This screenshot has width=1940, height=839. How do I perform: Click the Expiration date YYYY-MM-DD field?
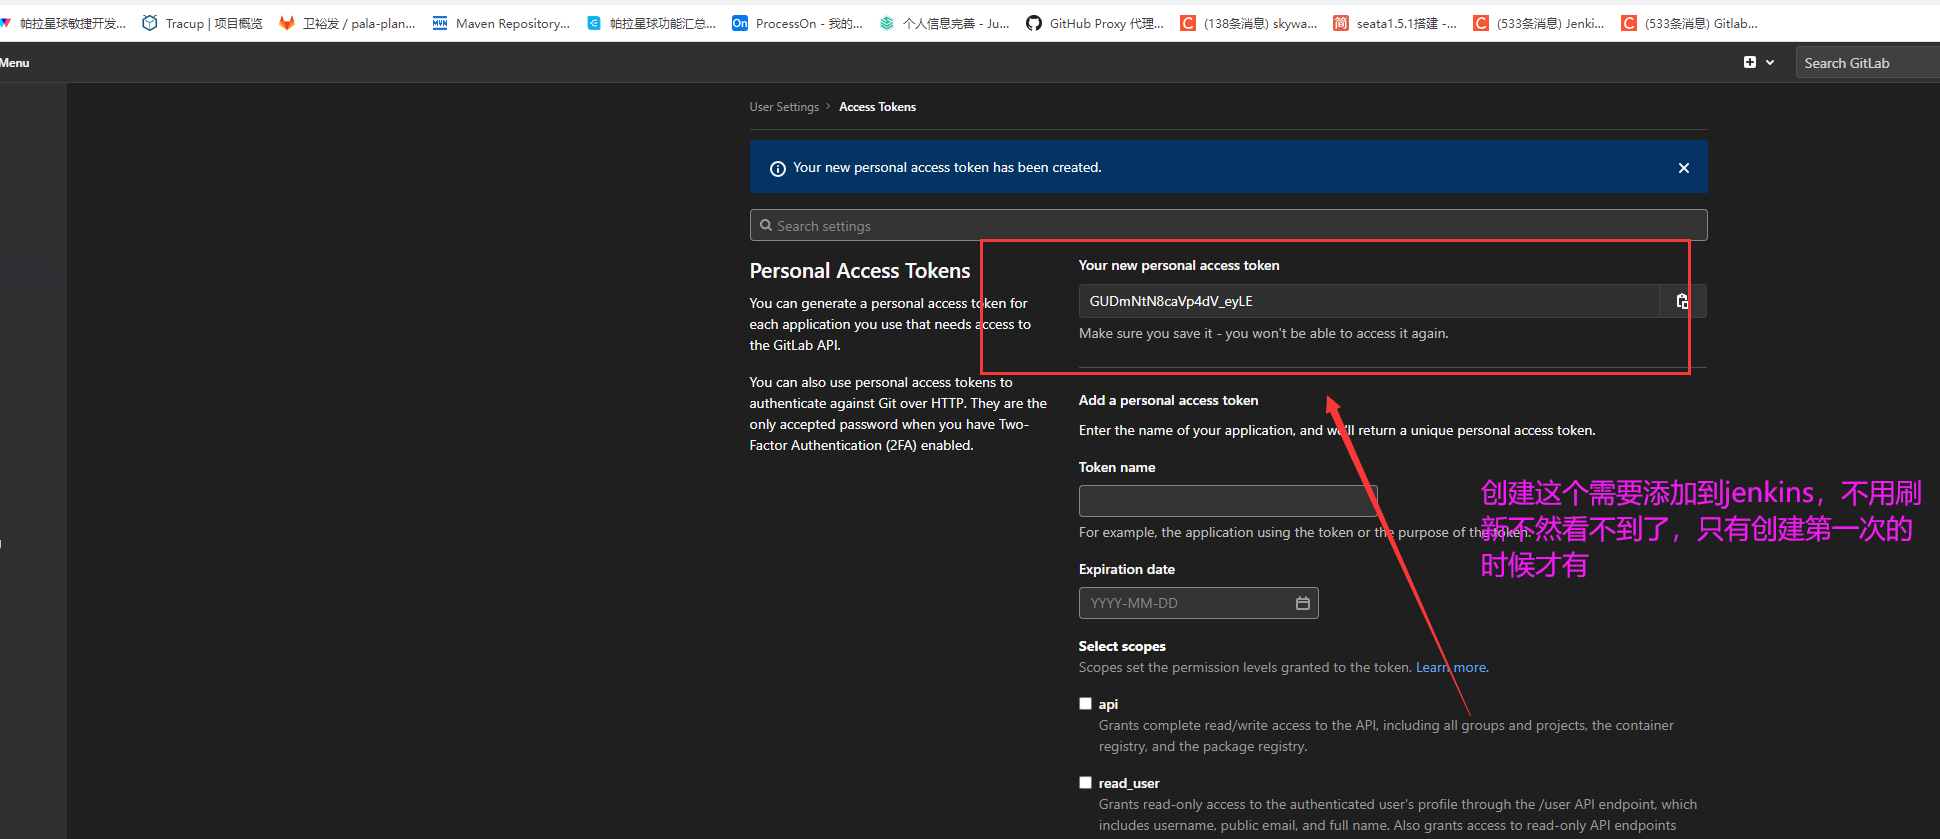click(1198, 603)
